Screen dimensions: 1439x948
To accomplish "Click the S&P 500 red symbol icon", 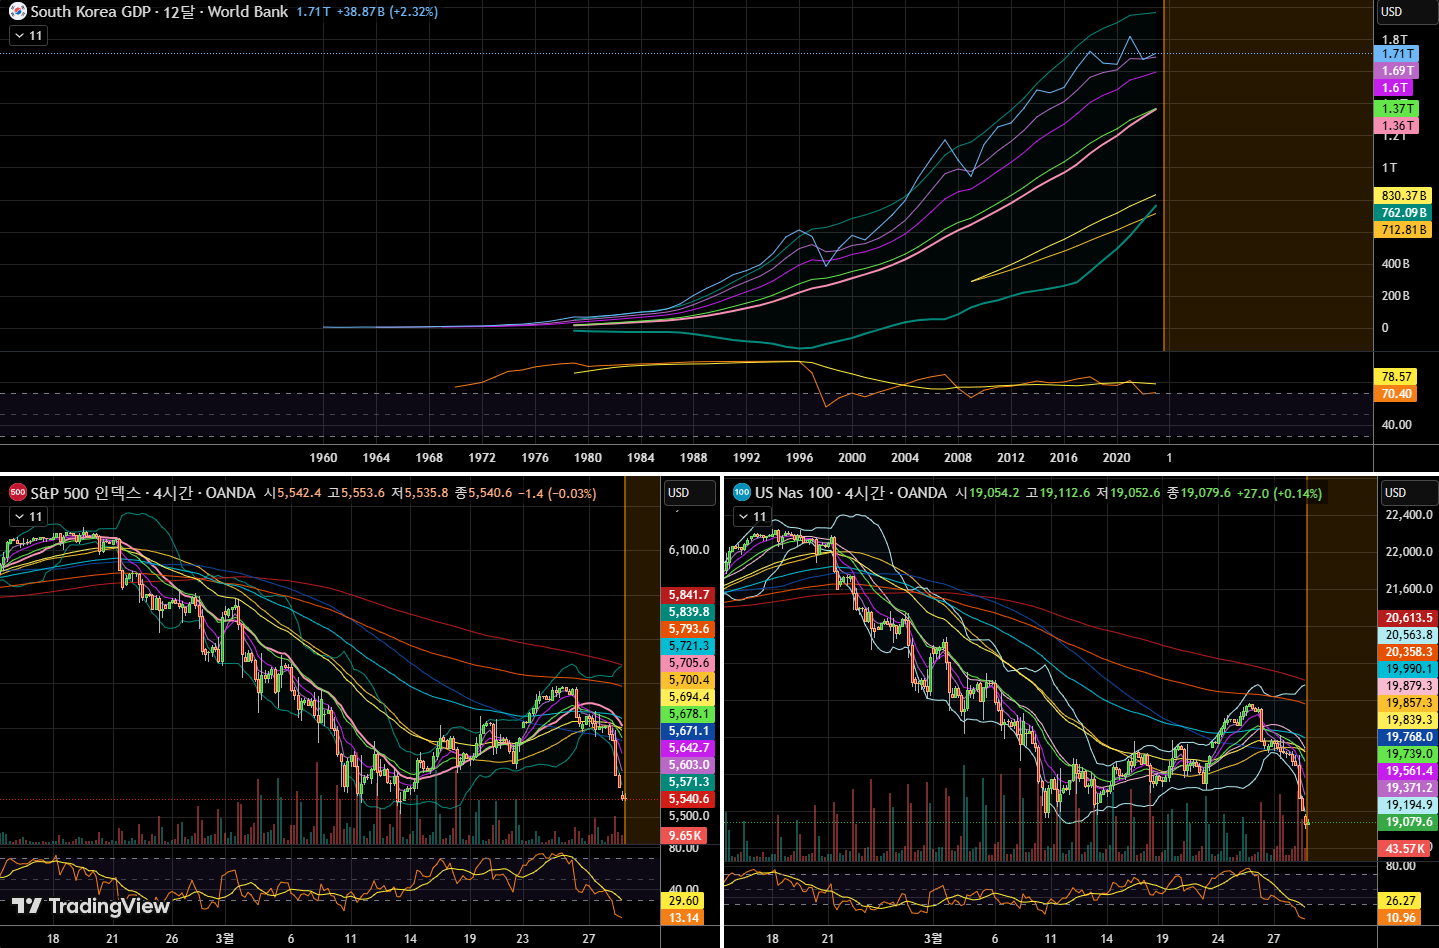I will point(17,492).
